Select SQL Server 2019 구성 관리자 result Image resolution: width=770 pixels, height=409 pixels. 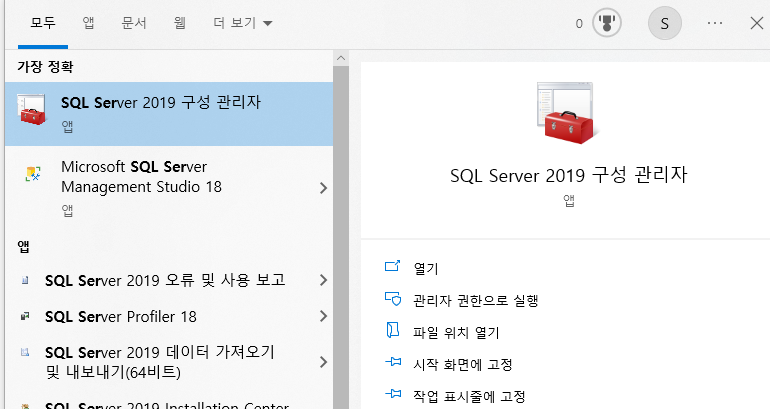click(169, 114)
